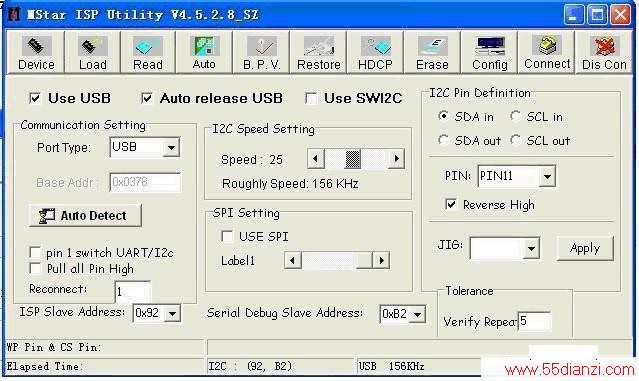Click the I2C Speed left arrow
639x381 pixels.
click(x=316, y=159)
